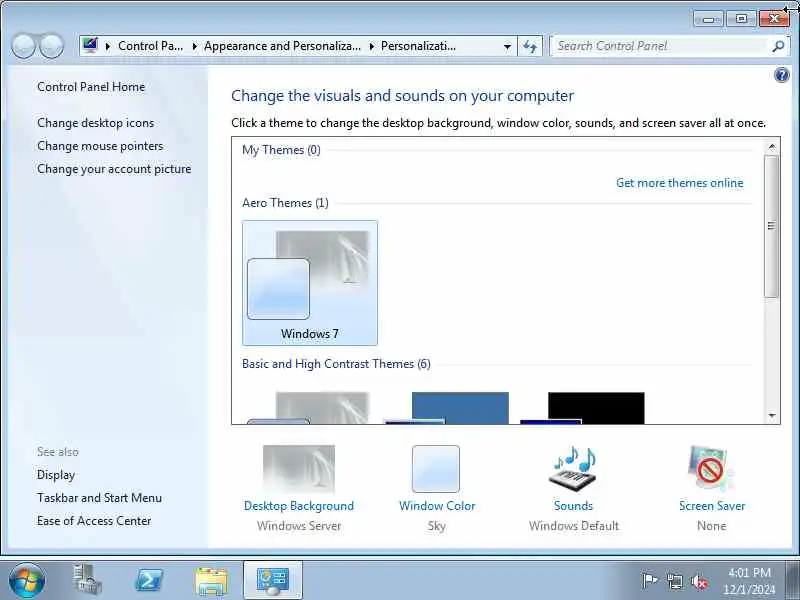
Task: Click the Personalizati... breadcrumb
Action: 418,46
